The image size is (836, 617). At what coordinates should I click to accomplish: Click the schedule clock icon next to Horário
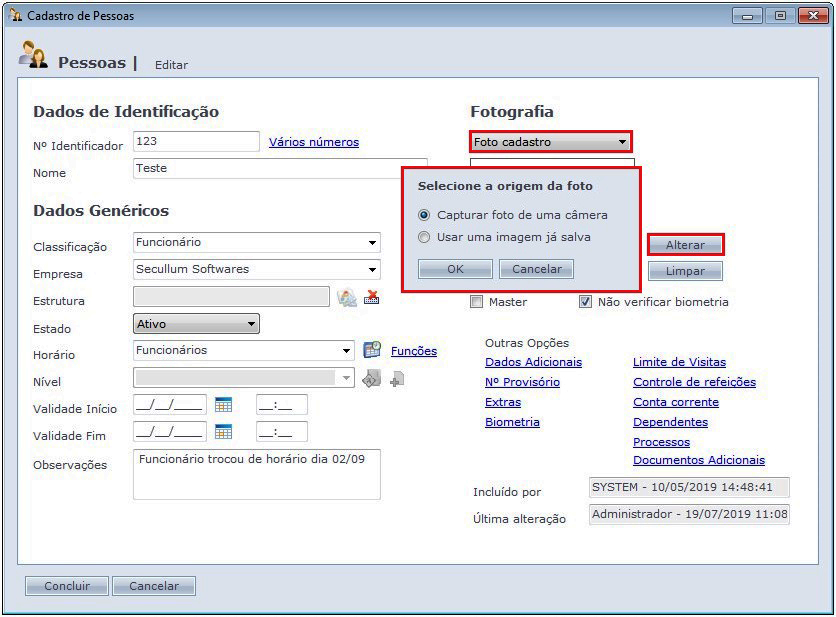coord(372,350)
